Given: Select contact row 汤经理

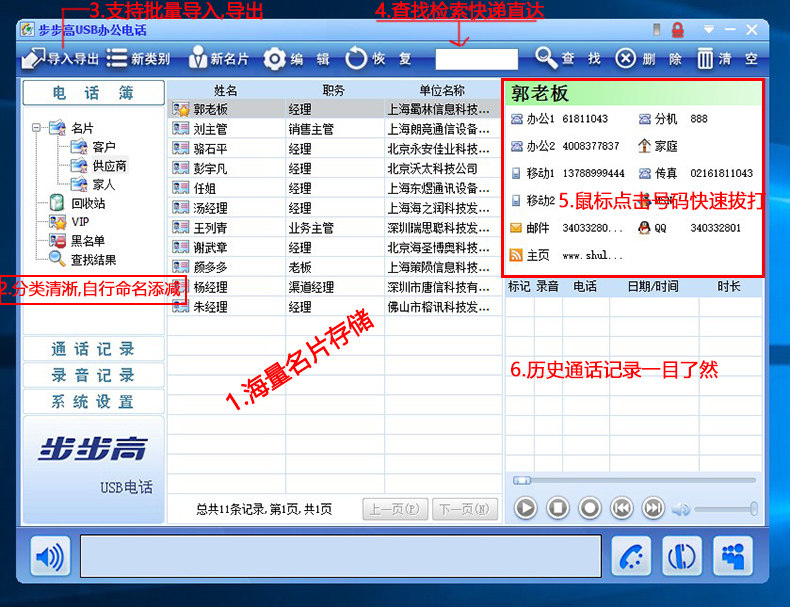Looking at the screenshot, I should (x=335, y=208).
